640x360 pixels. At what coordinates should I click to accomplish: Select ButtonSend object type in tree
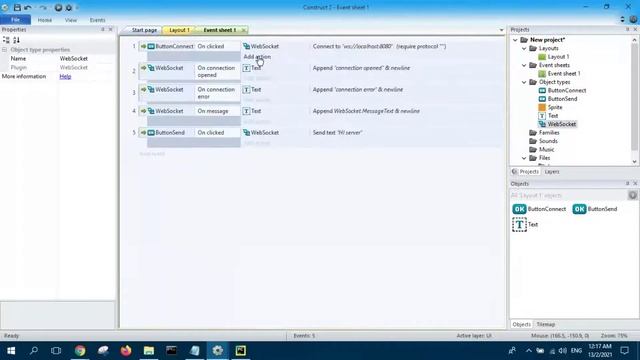pos(562,99)
